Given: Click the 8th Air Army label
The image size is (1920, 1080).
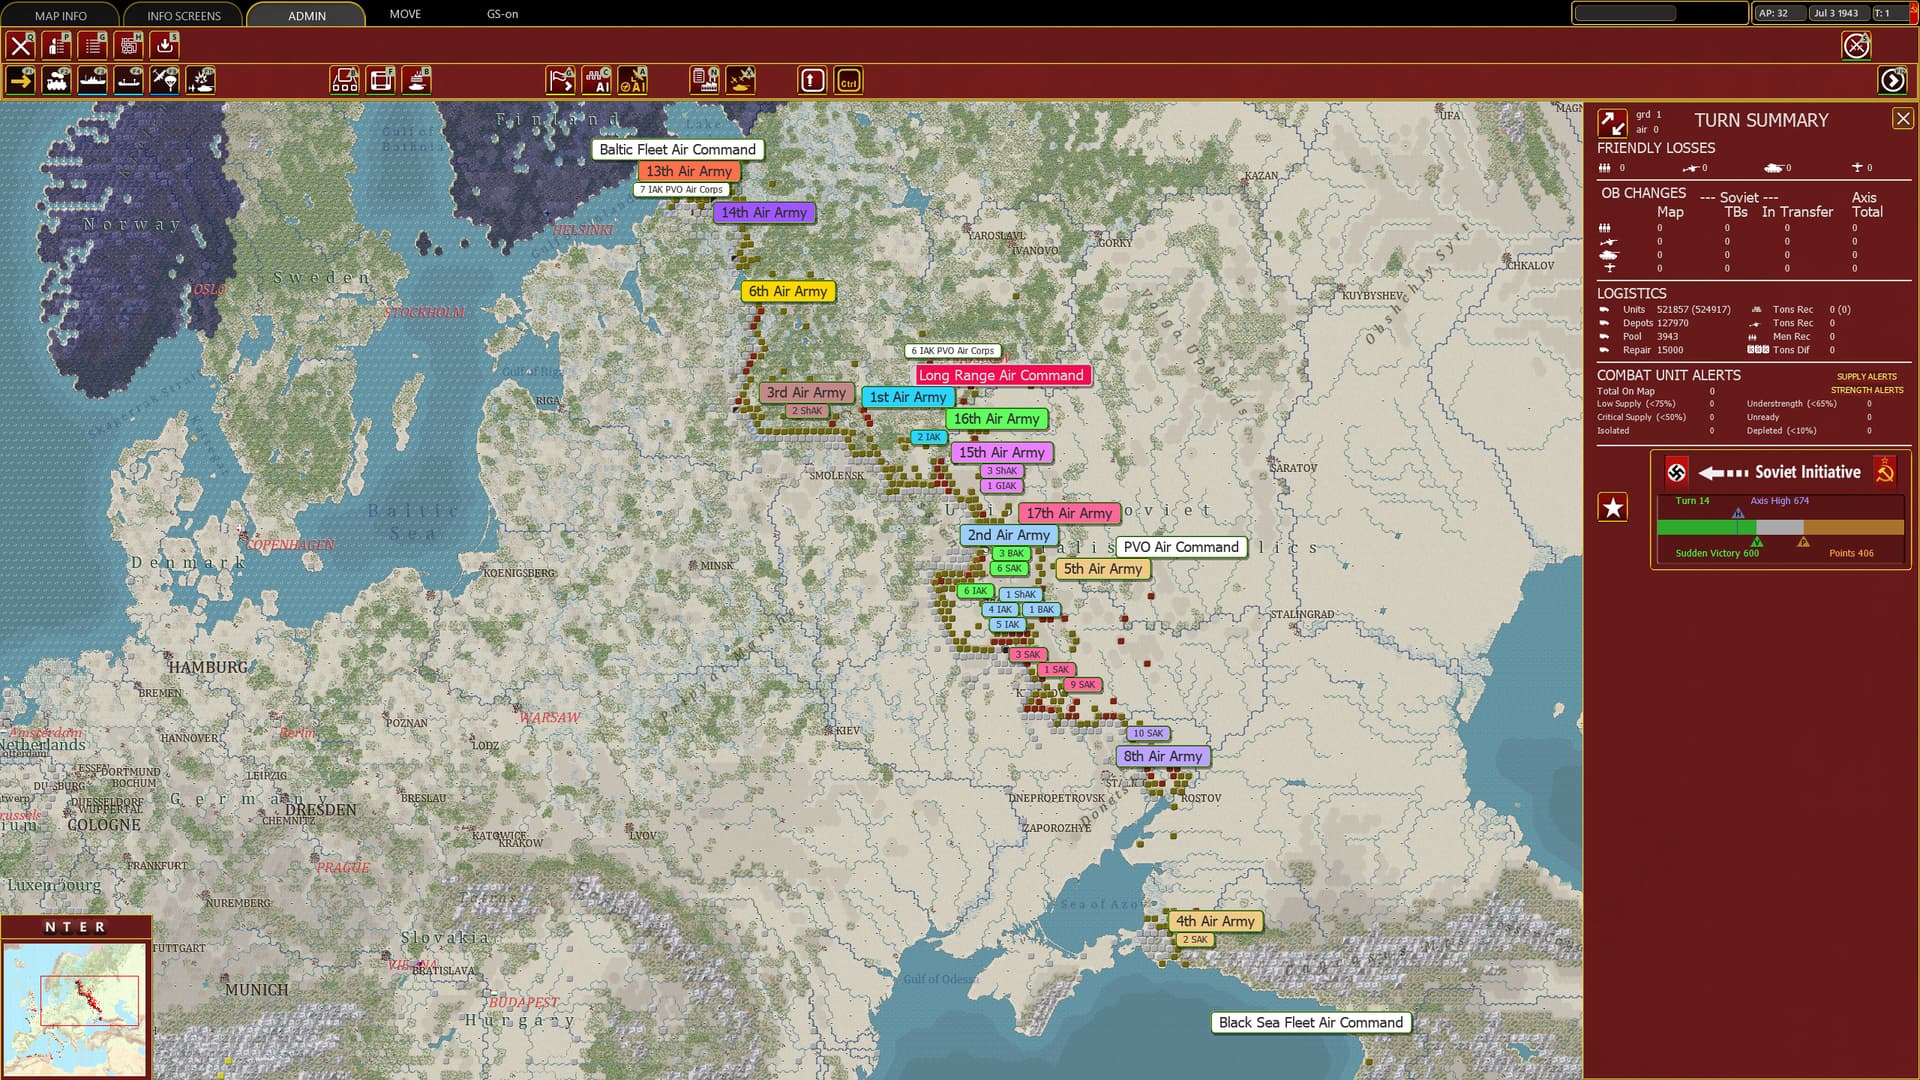Looking at the screenshot, I should tap(1162, 756).
